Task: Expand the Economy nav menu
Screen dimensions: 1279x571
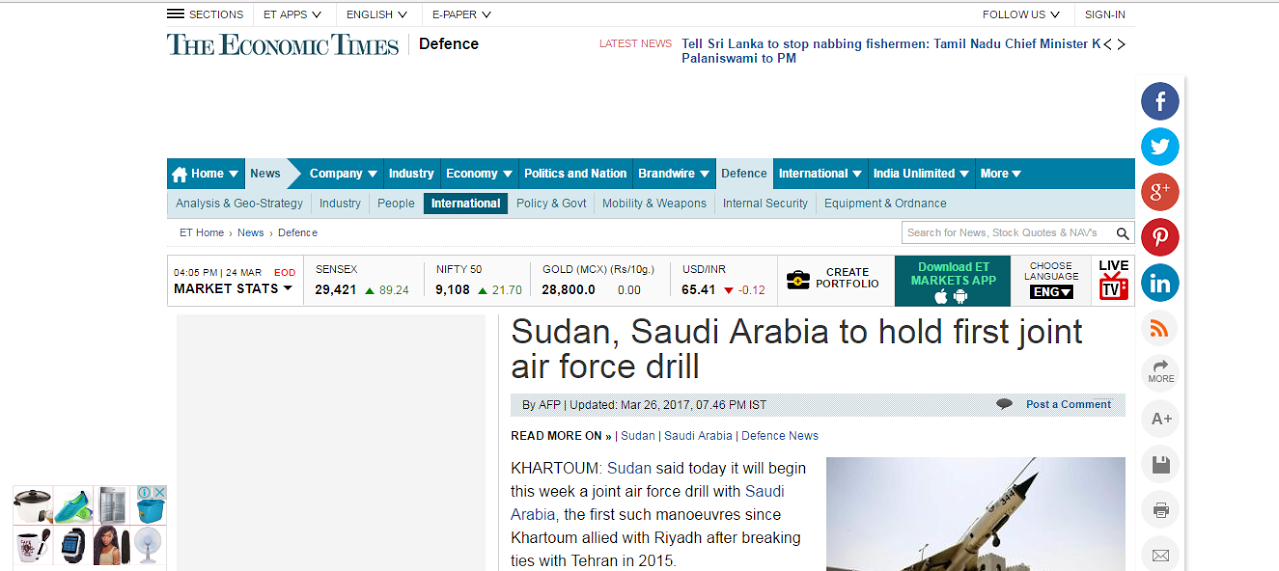Action: point(479,173)
